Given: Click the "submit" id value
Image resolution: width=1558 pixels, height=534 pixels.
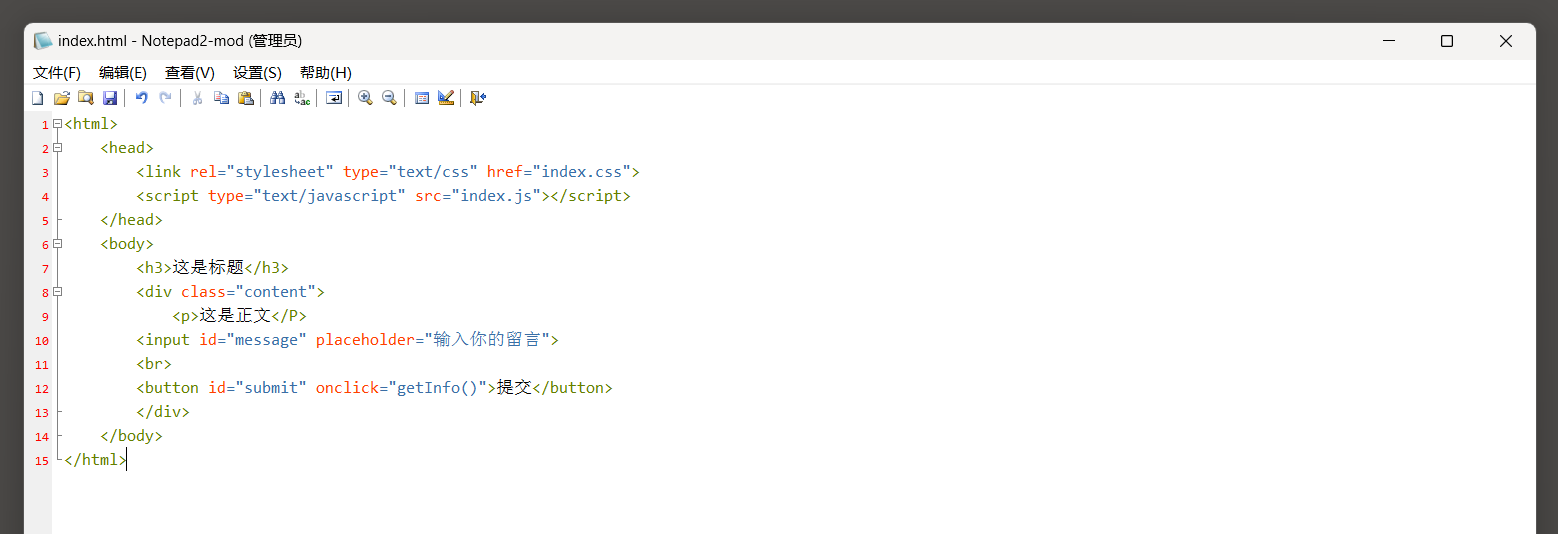Looking at the screenshot, I should pyautogui.click(x=271, y=388).
